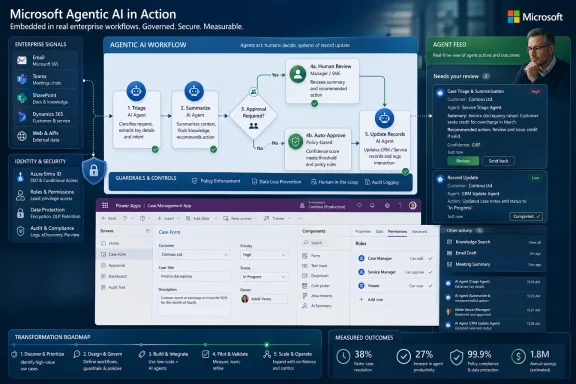
Task: Switch to the Data tab
Action: [x=379, y=232]
